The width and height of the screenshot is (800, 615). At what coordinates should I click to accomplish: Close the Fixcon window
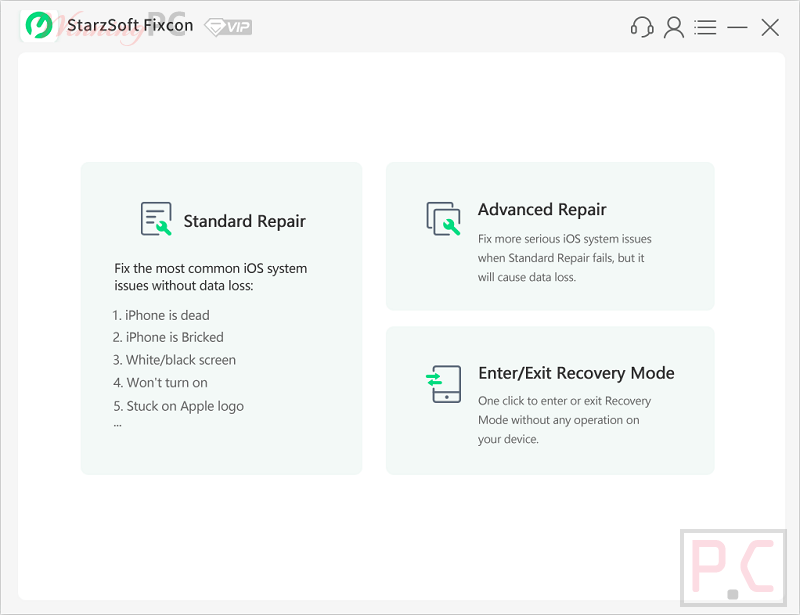(770, 27)
